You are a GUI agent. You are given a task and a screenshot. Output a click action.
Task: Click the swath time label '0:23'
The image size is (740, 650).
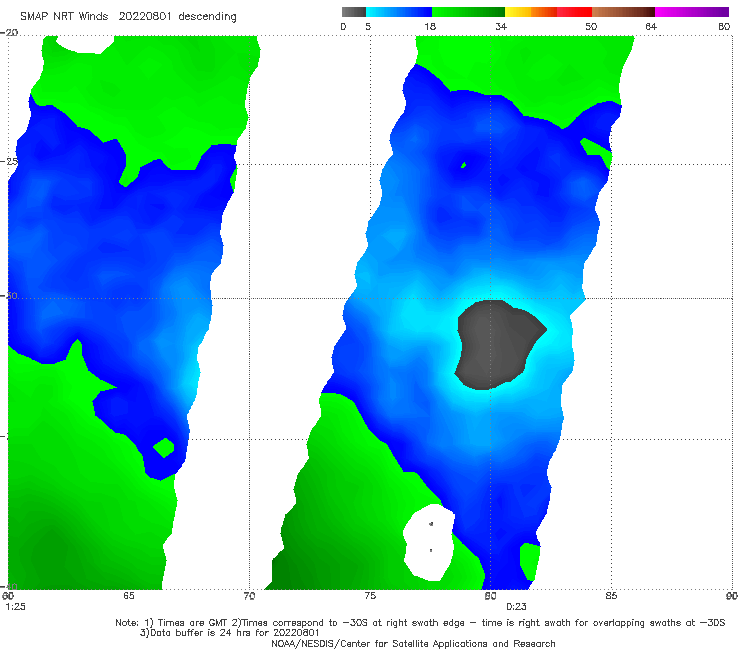[516, 607]
